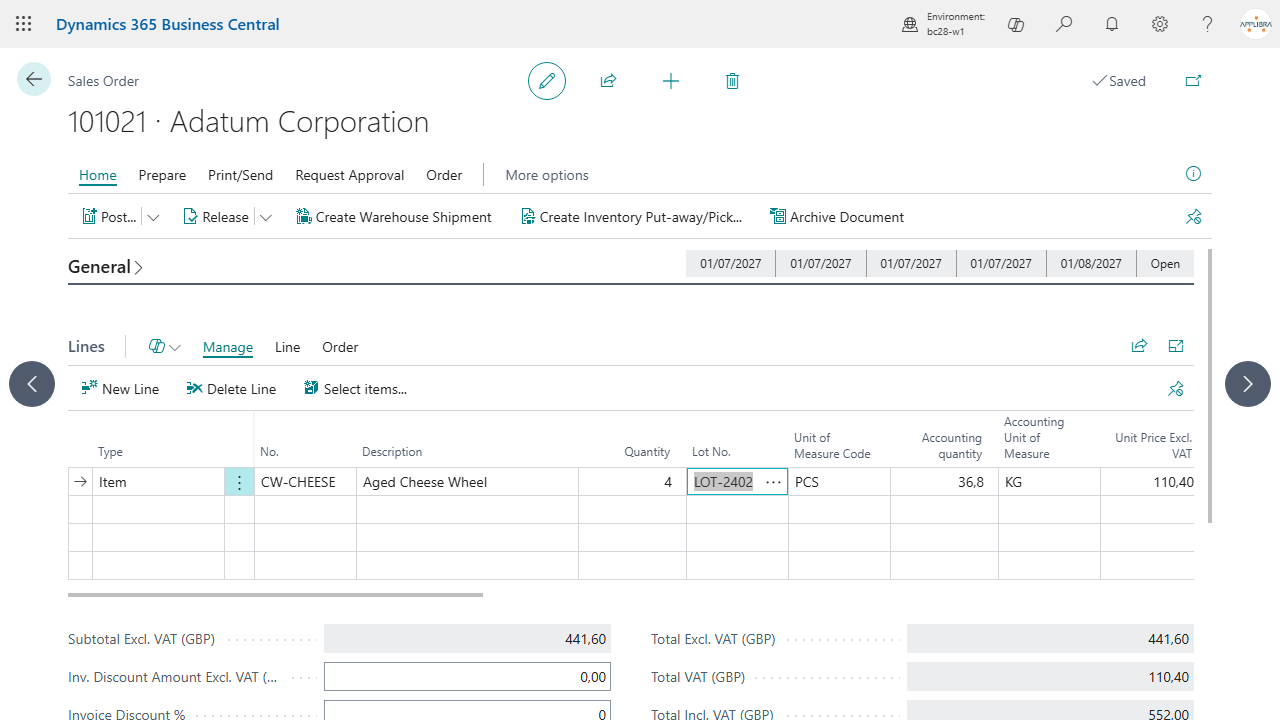The image size is (1280, 720).
Task: Add a New Line
Action: click(120, 389)
